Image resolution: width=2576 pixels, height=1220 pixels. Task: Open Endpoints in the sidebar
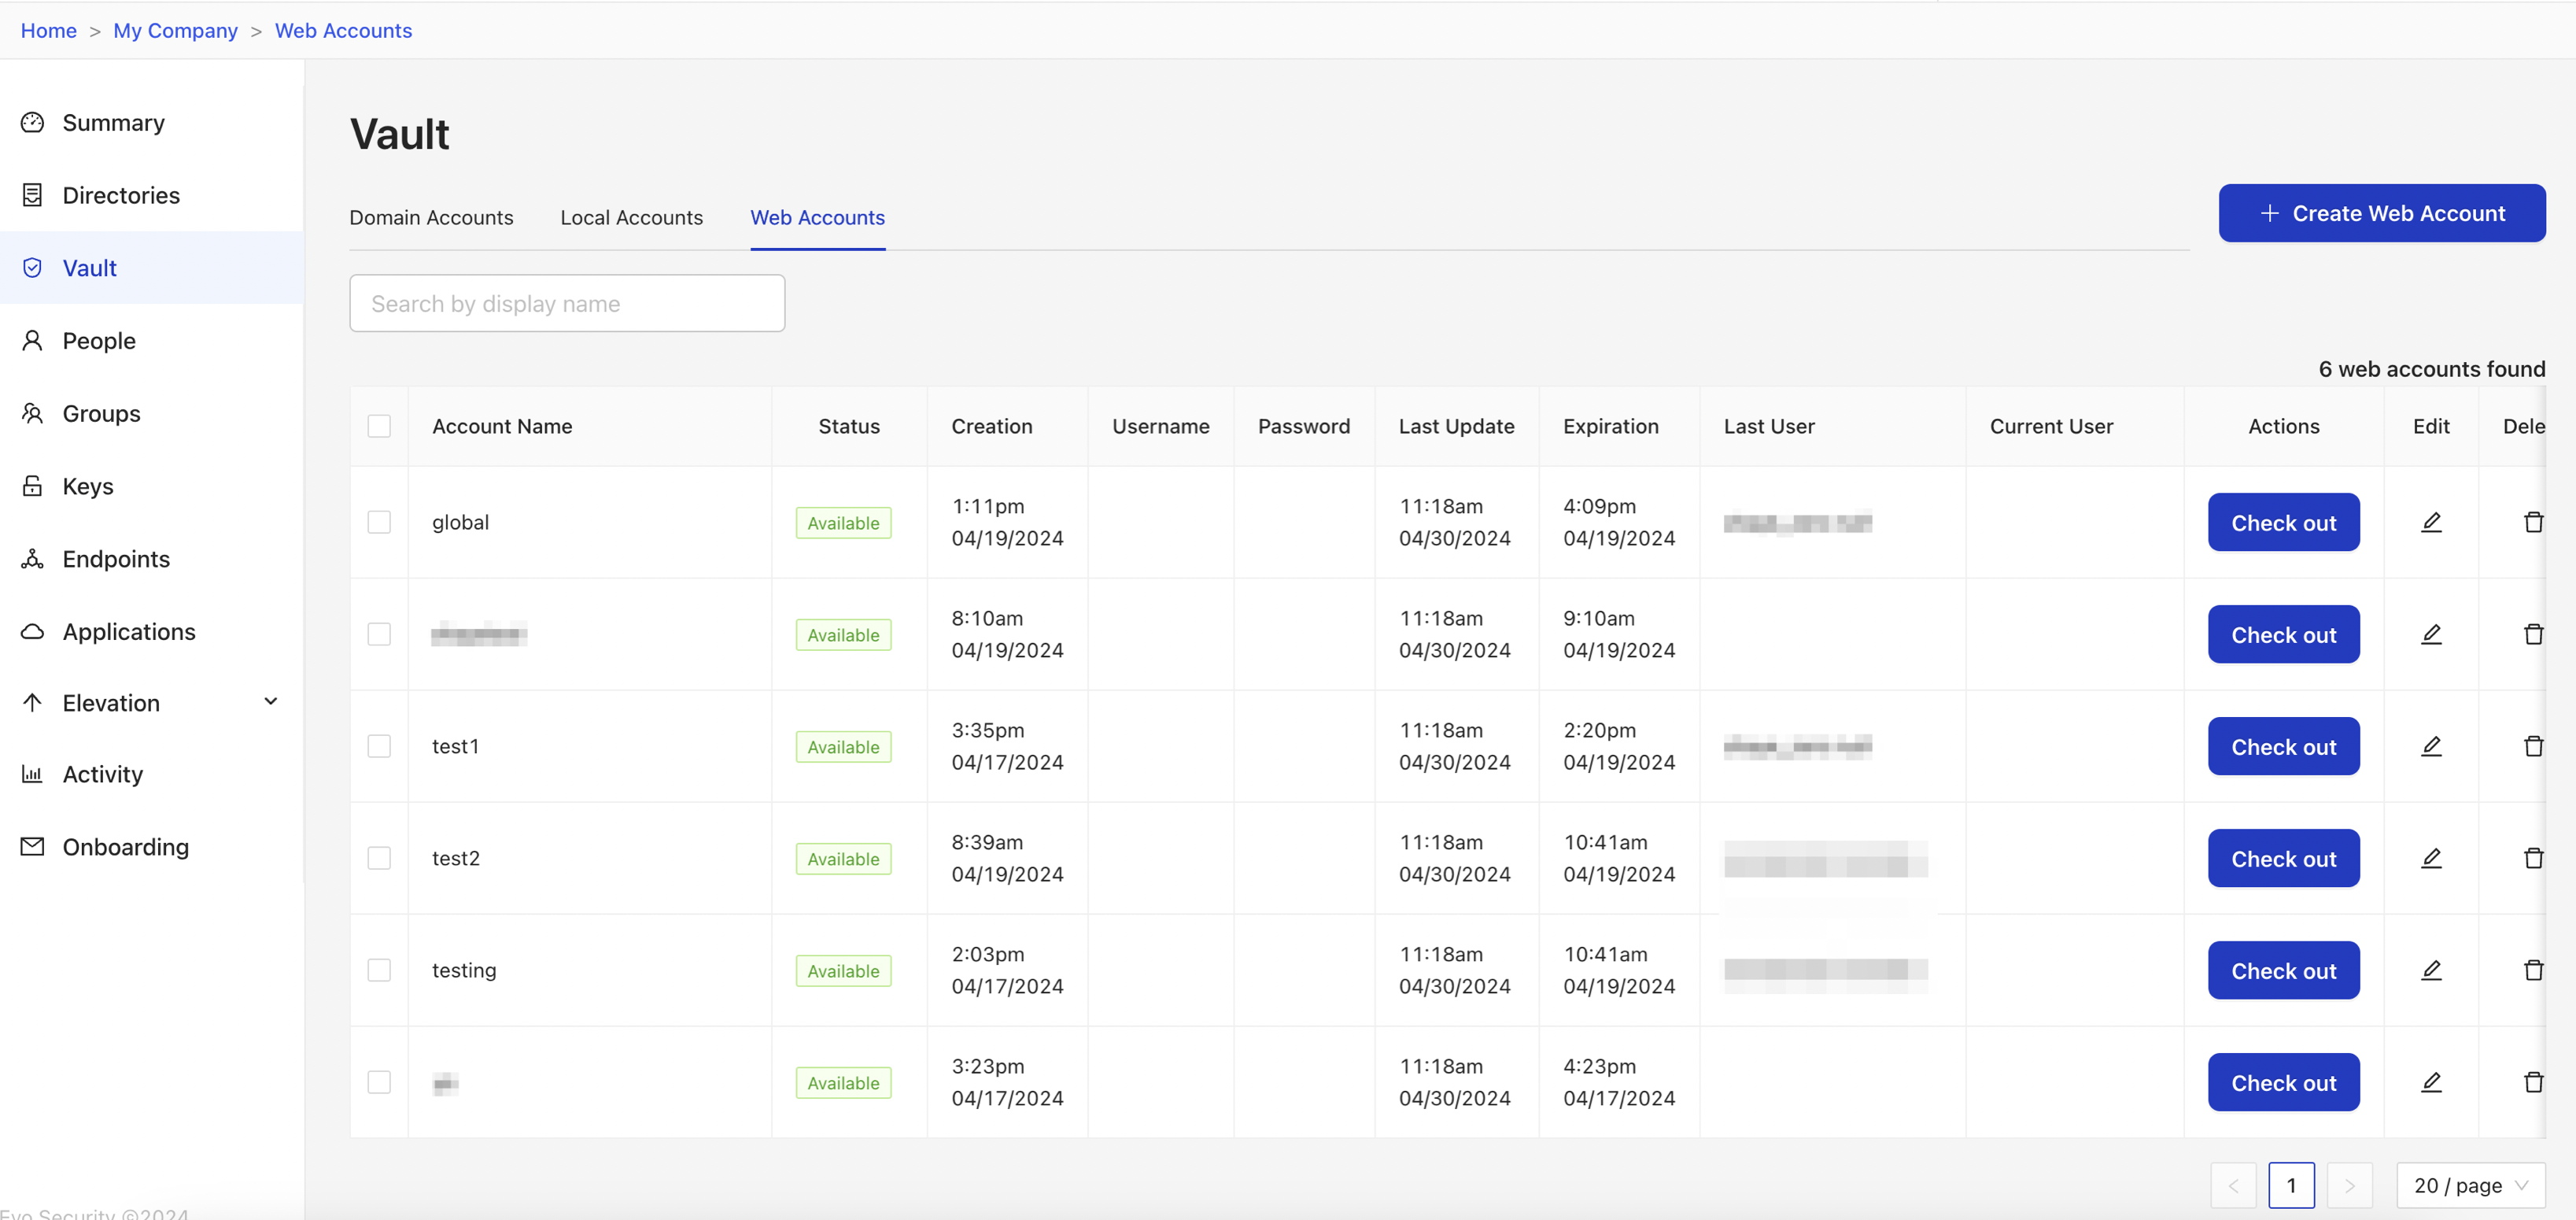point(152,559)
